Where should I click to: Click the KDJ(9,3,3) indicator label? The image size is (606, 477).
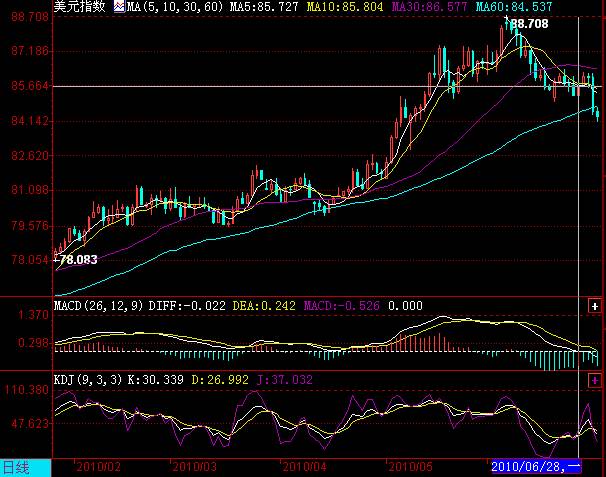click(x=88, y=380)
